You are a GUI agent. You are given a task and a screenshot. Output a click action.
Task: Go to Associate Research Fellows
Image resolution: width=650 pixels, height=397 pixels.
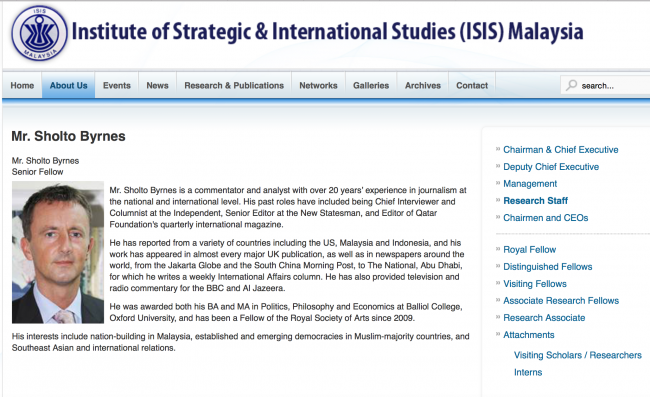point(561,300)
